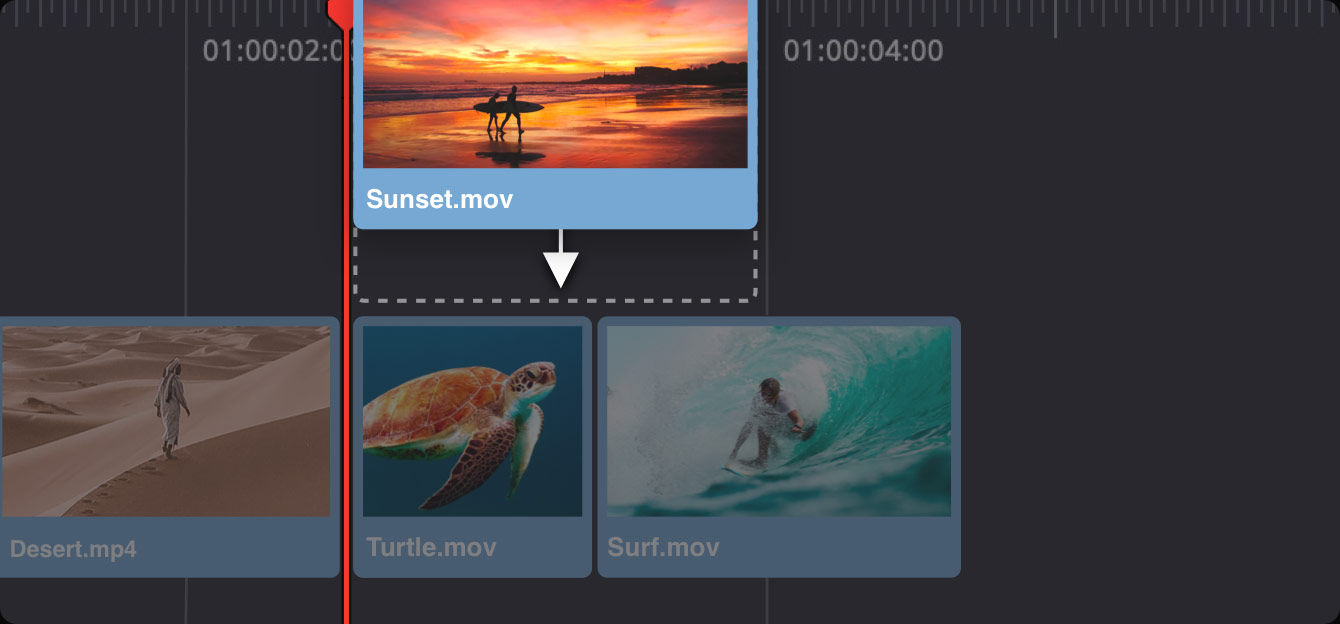Viewport: 1340px width, 624px height.
Task: Click the white downward drop arrow
Action: (x=561, y=262)
